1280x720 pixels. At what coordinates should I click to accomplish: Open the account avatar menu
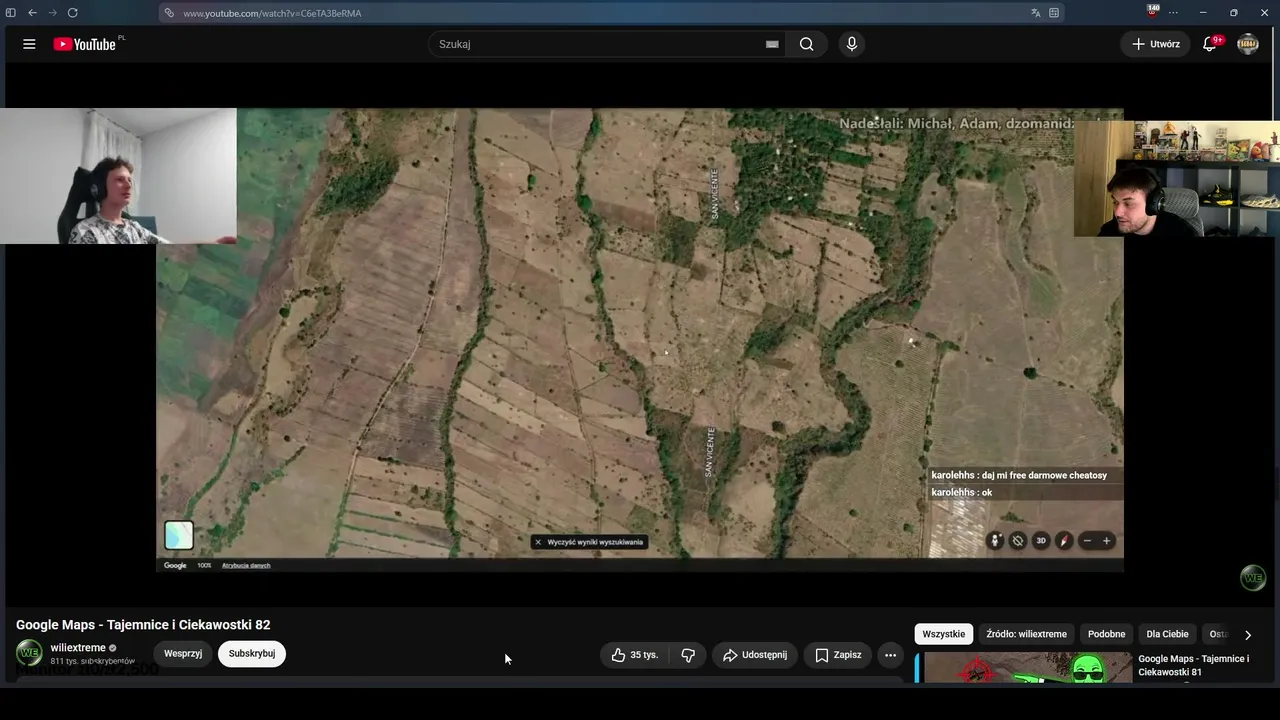click(x=1248, y=44)
